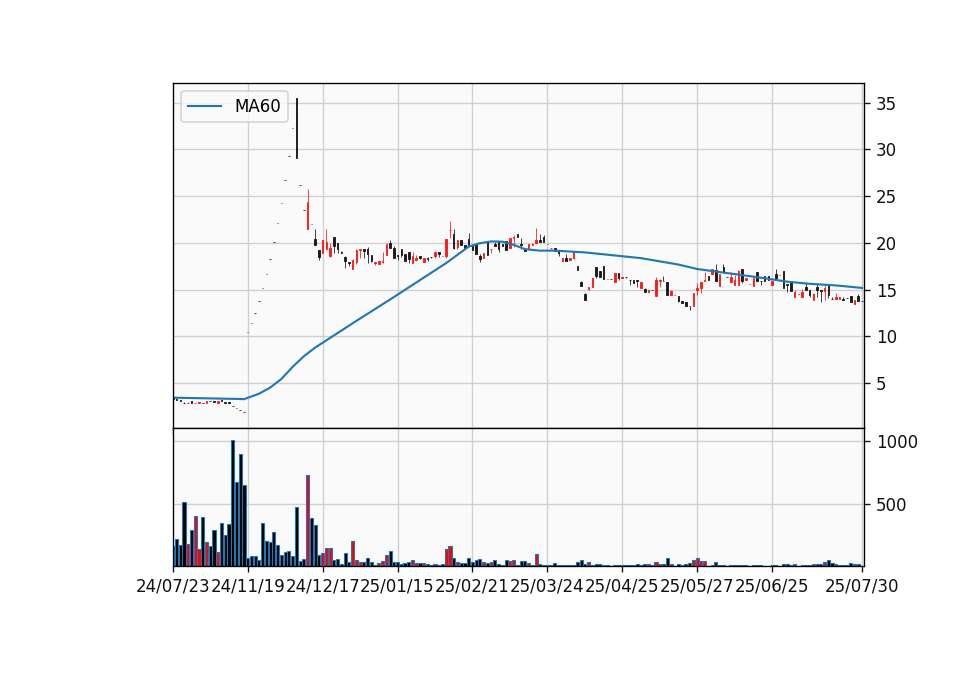Click the tallest volume bar near 1000

pyautogui.click(x=233, y=503)
